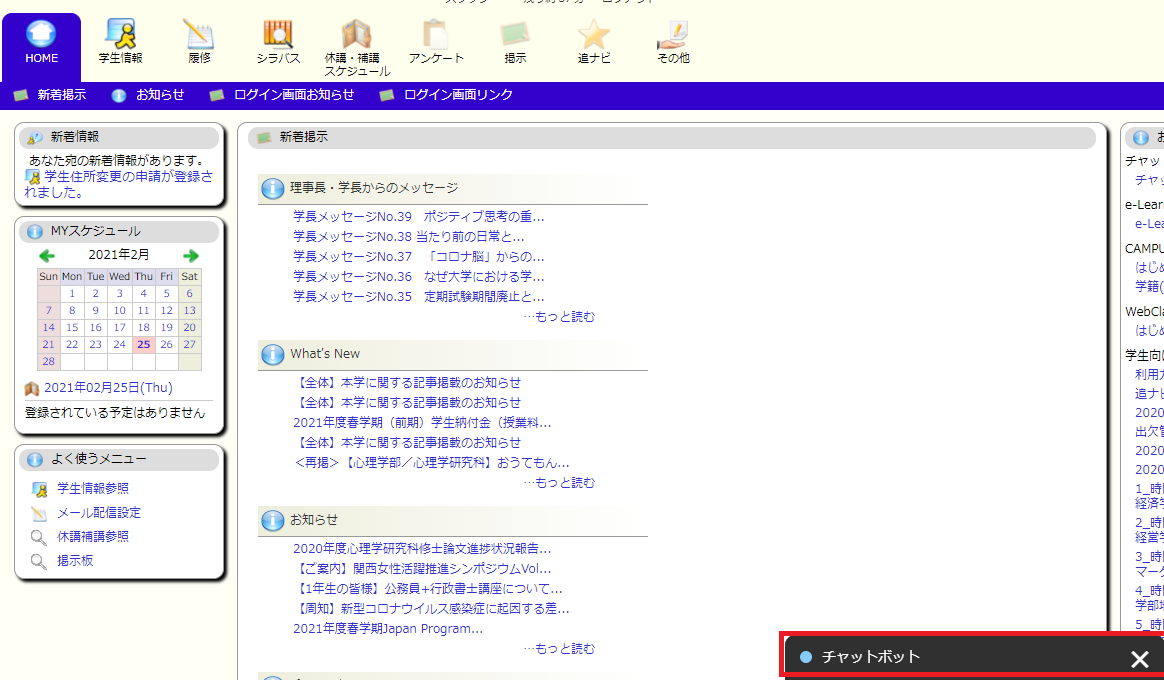This screenshot has width=1164, height=680.
Task: Click the お知らせ info icon in purple bar
Action: (119, 95)
